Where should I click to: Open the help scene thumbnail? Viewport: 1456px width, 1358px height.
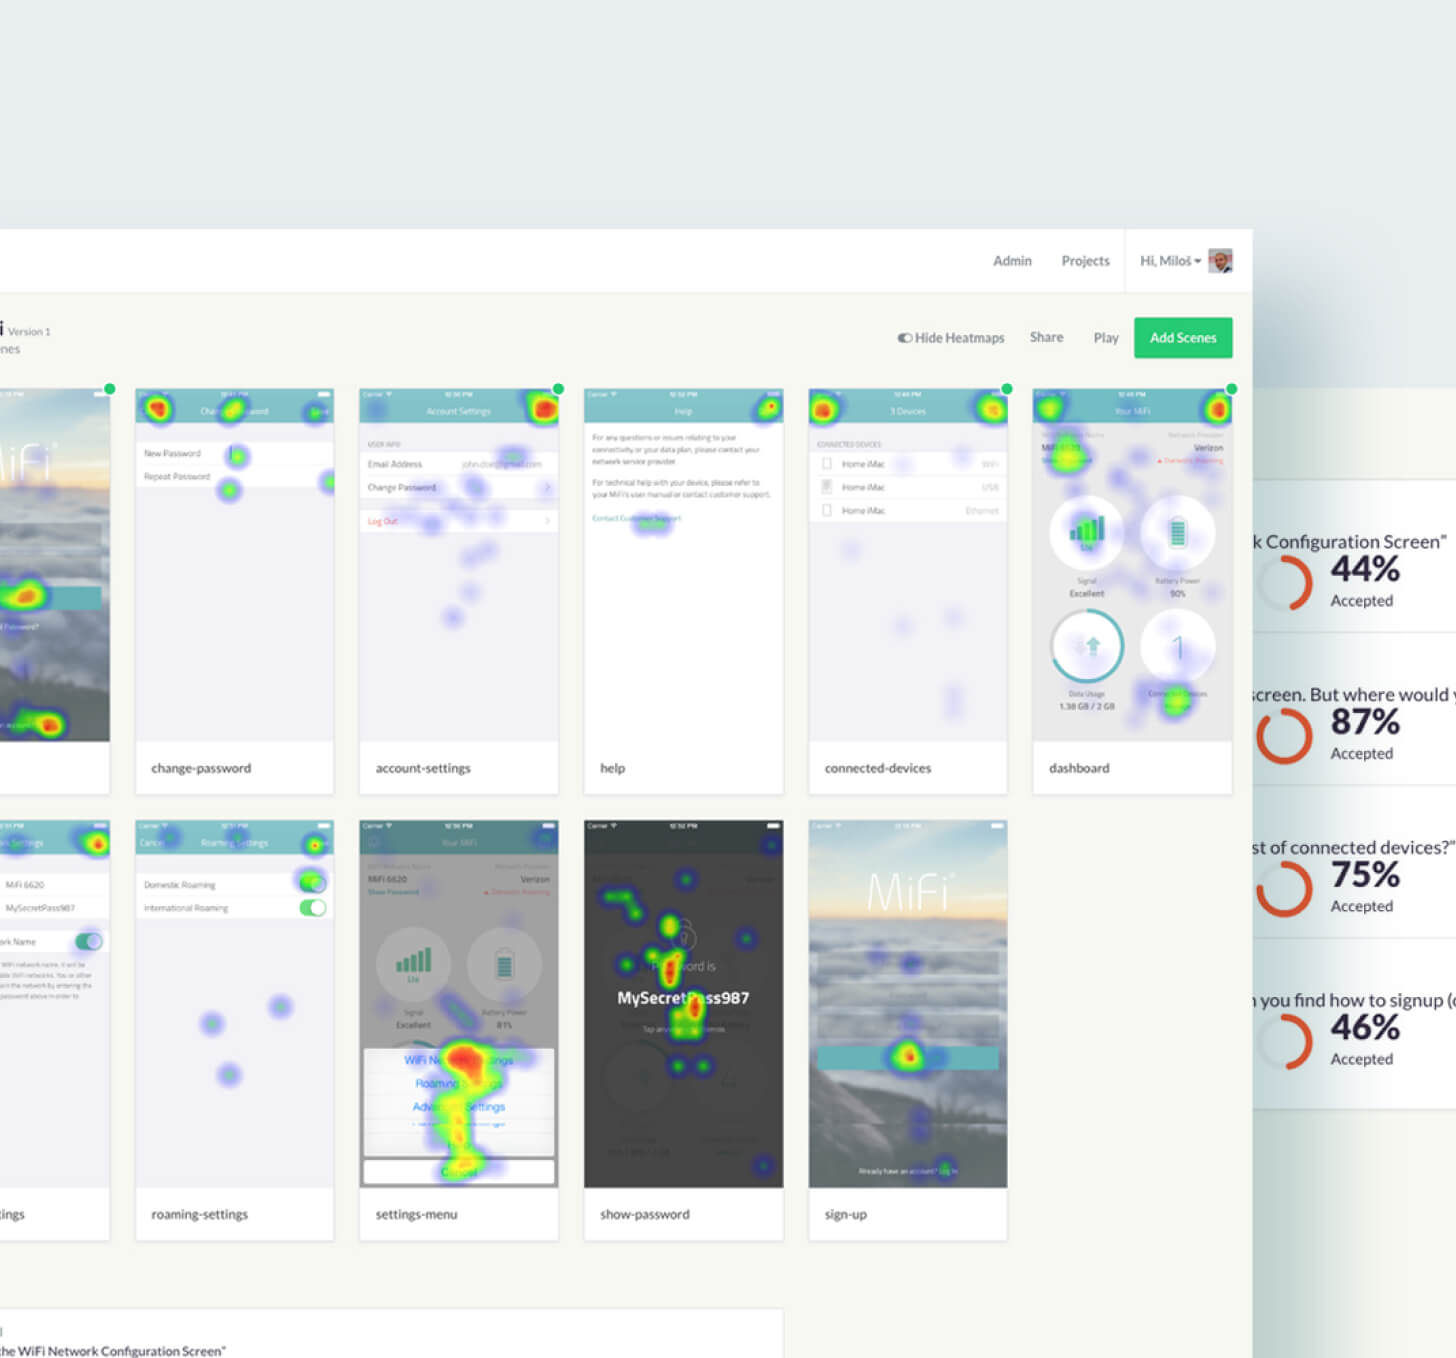tap(683, 565)
